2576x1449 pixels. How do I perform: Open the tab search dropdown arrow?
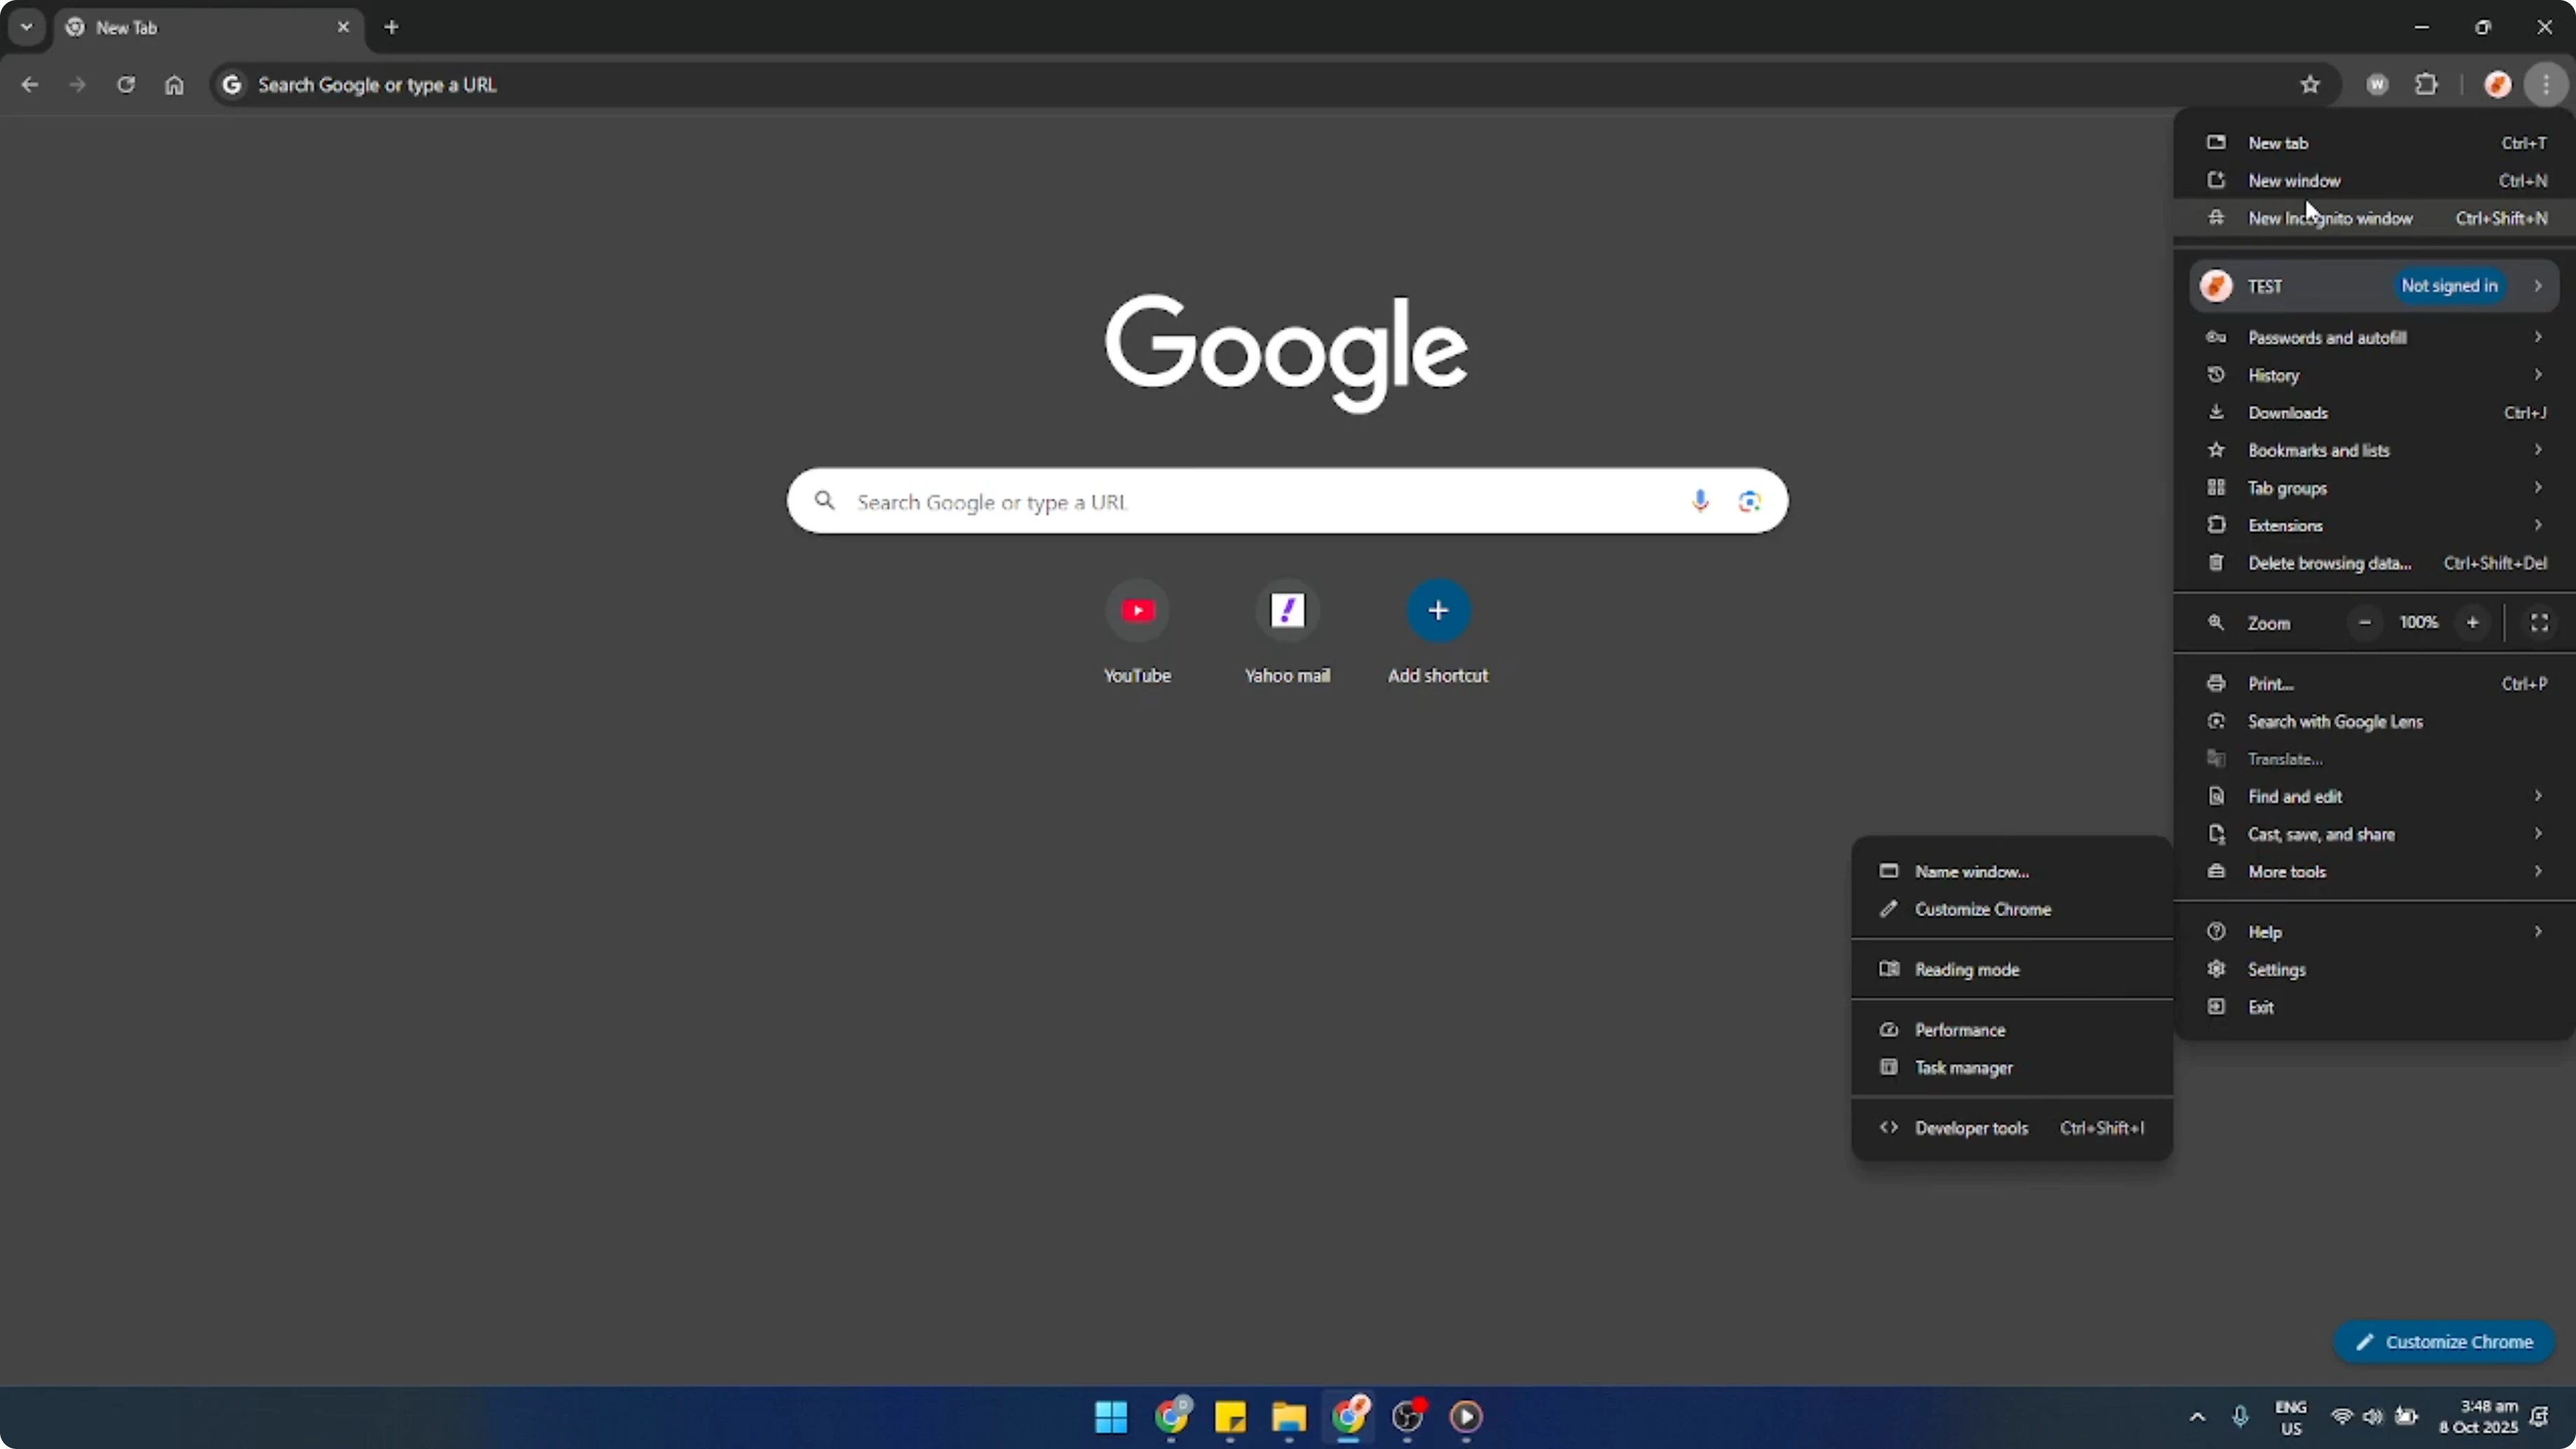(x=27, y=27)
